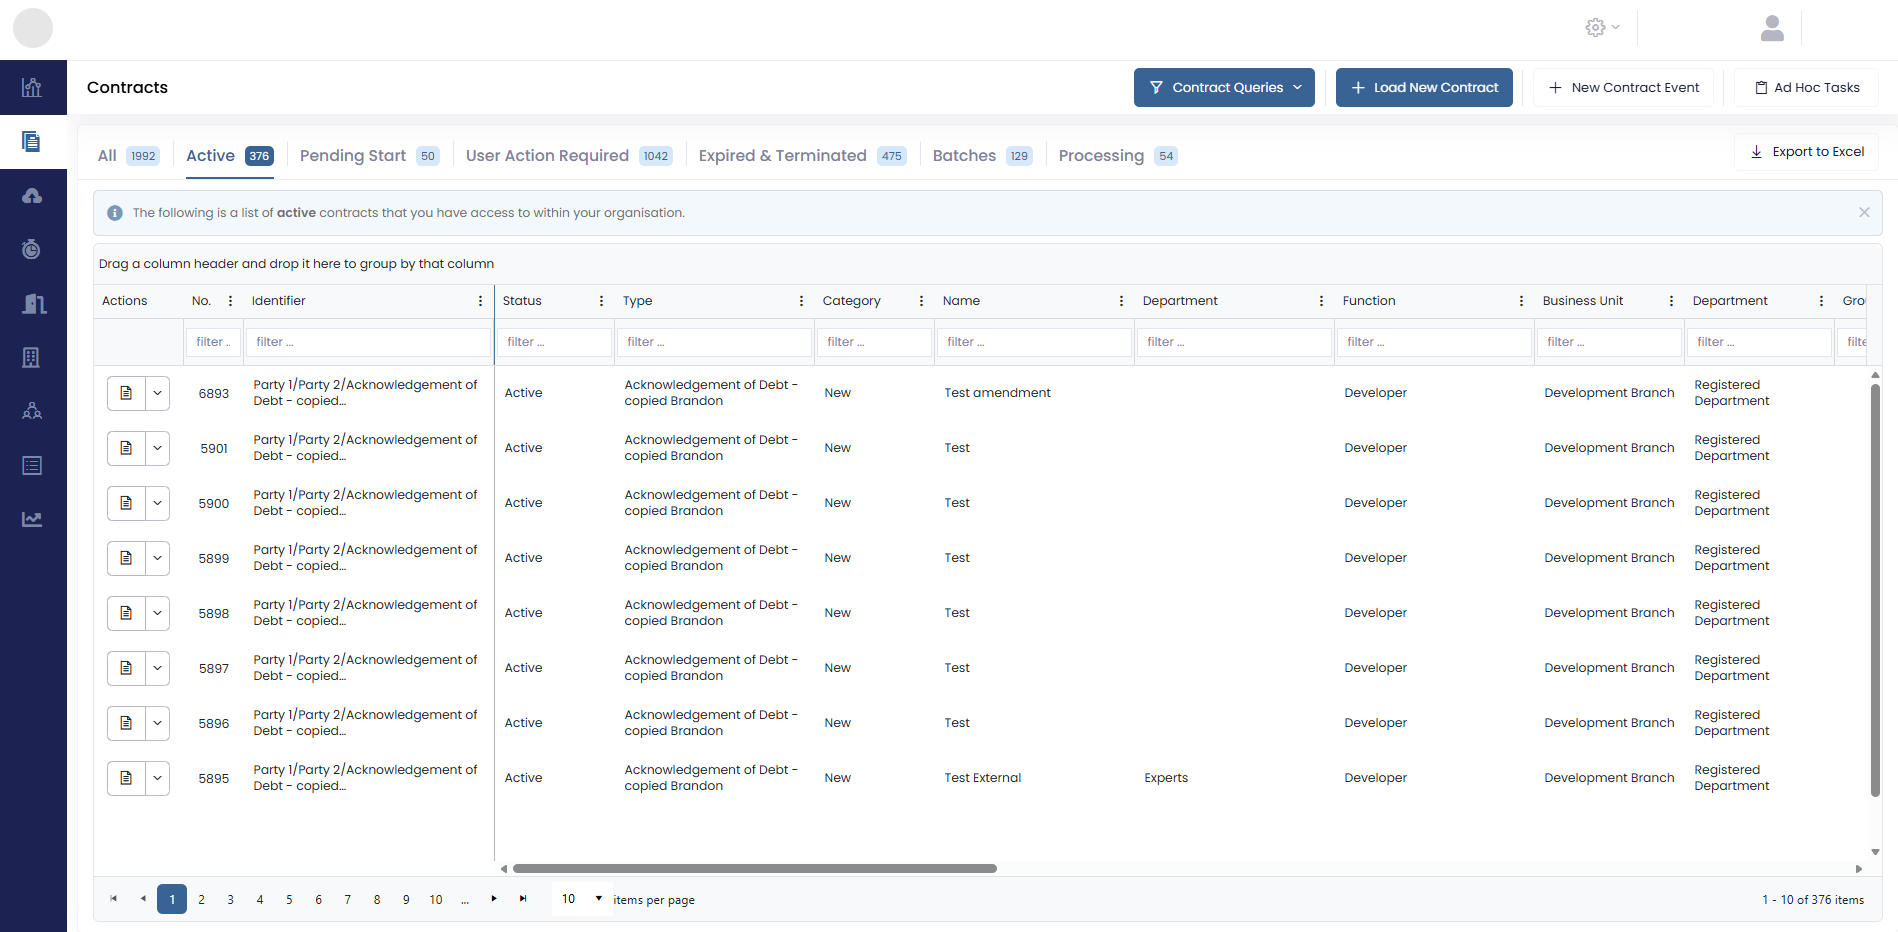
Task: Open the user profile avatar icon
Action: click(x=1772, y=28)
